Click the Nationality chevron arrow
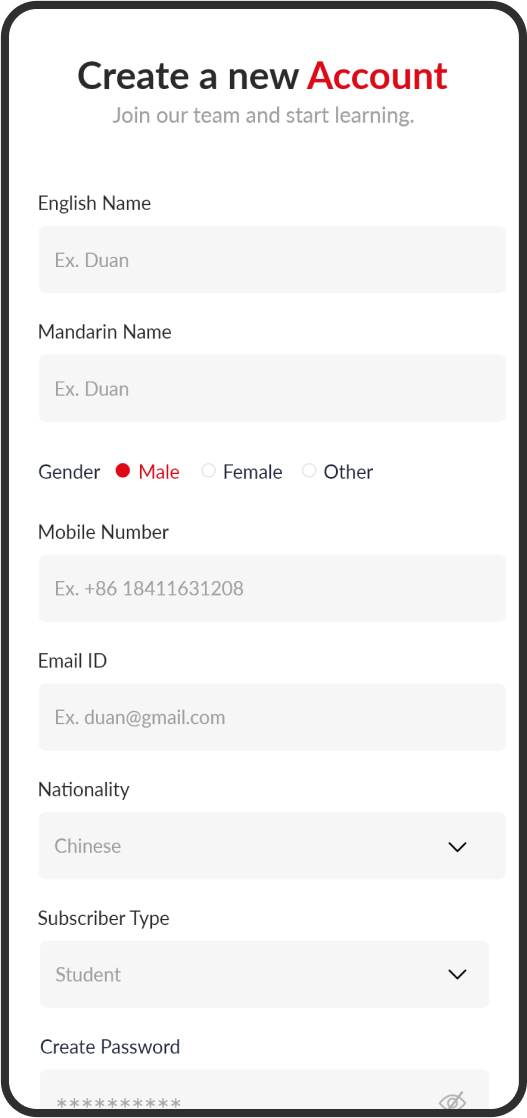 [456, 846]
